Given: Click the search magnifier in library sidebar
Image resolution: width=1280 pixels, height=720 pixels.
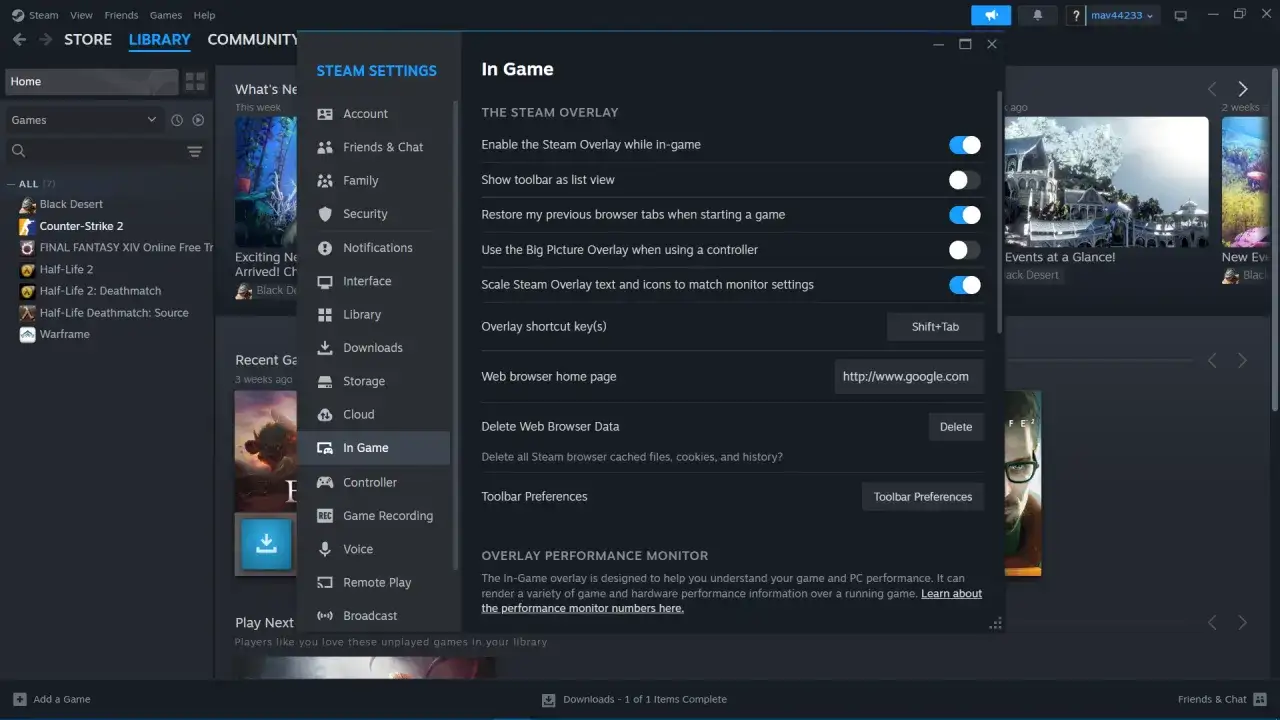Looking at the screenshot, I should point(18,151).
